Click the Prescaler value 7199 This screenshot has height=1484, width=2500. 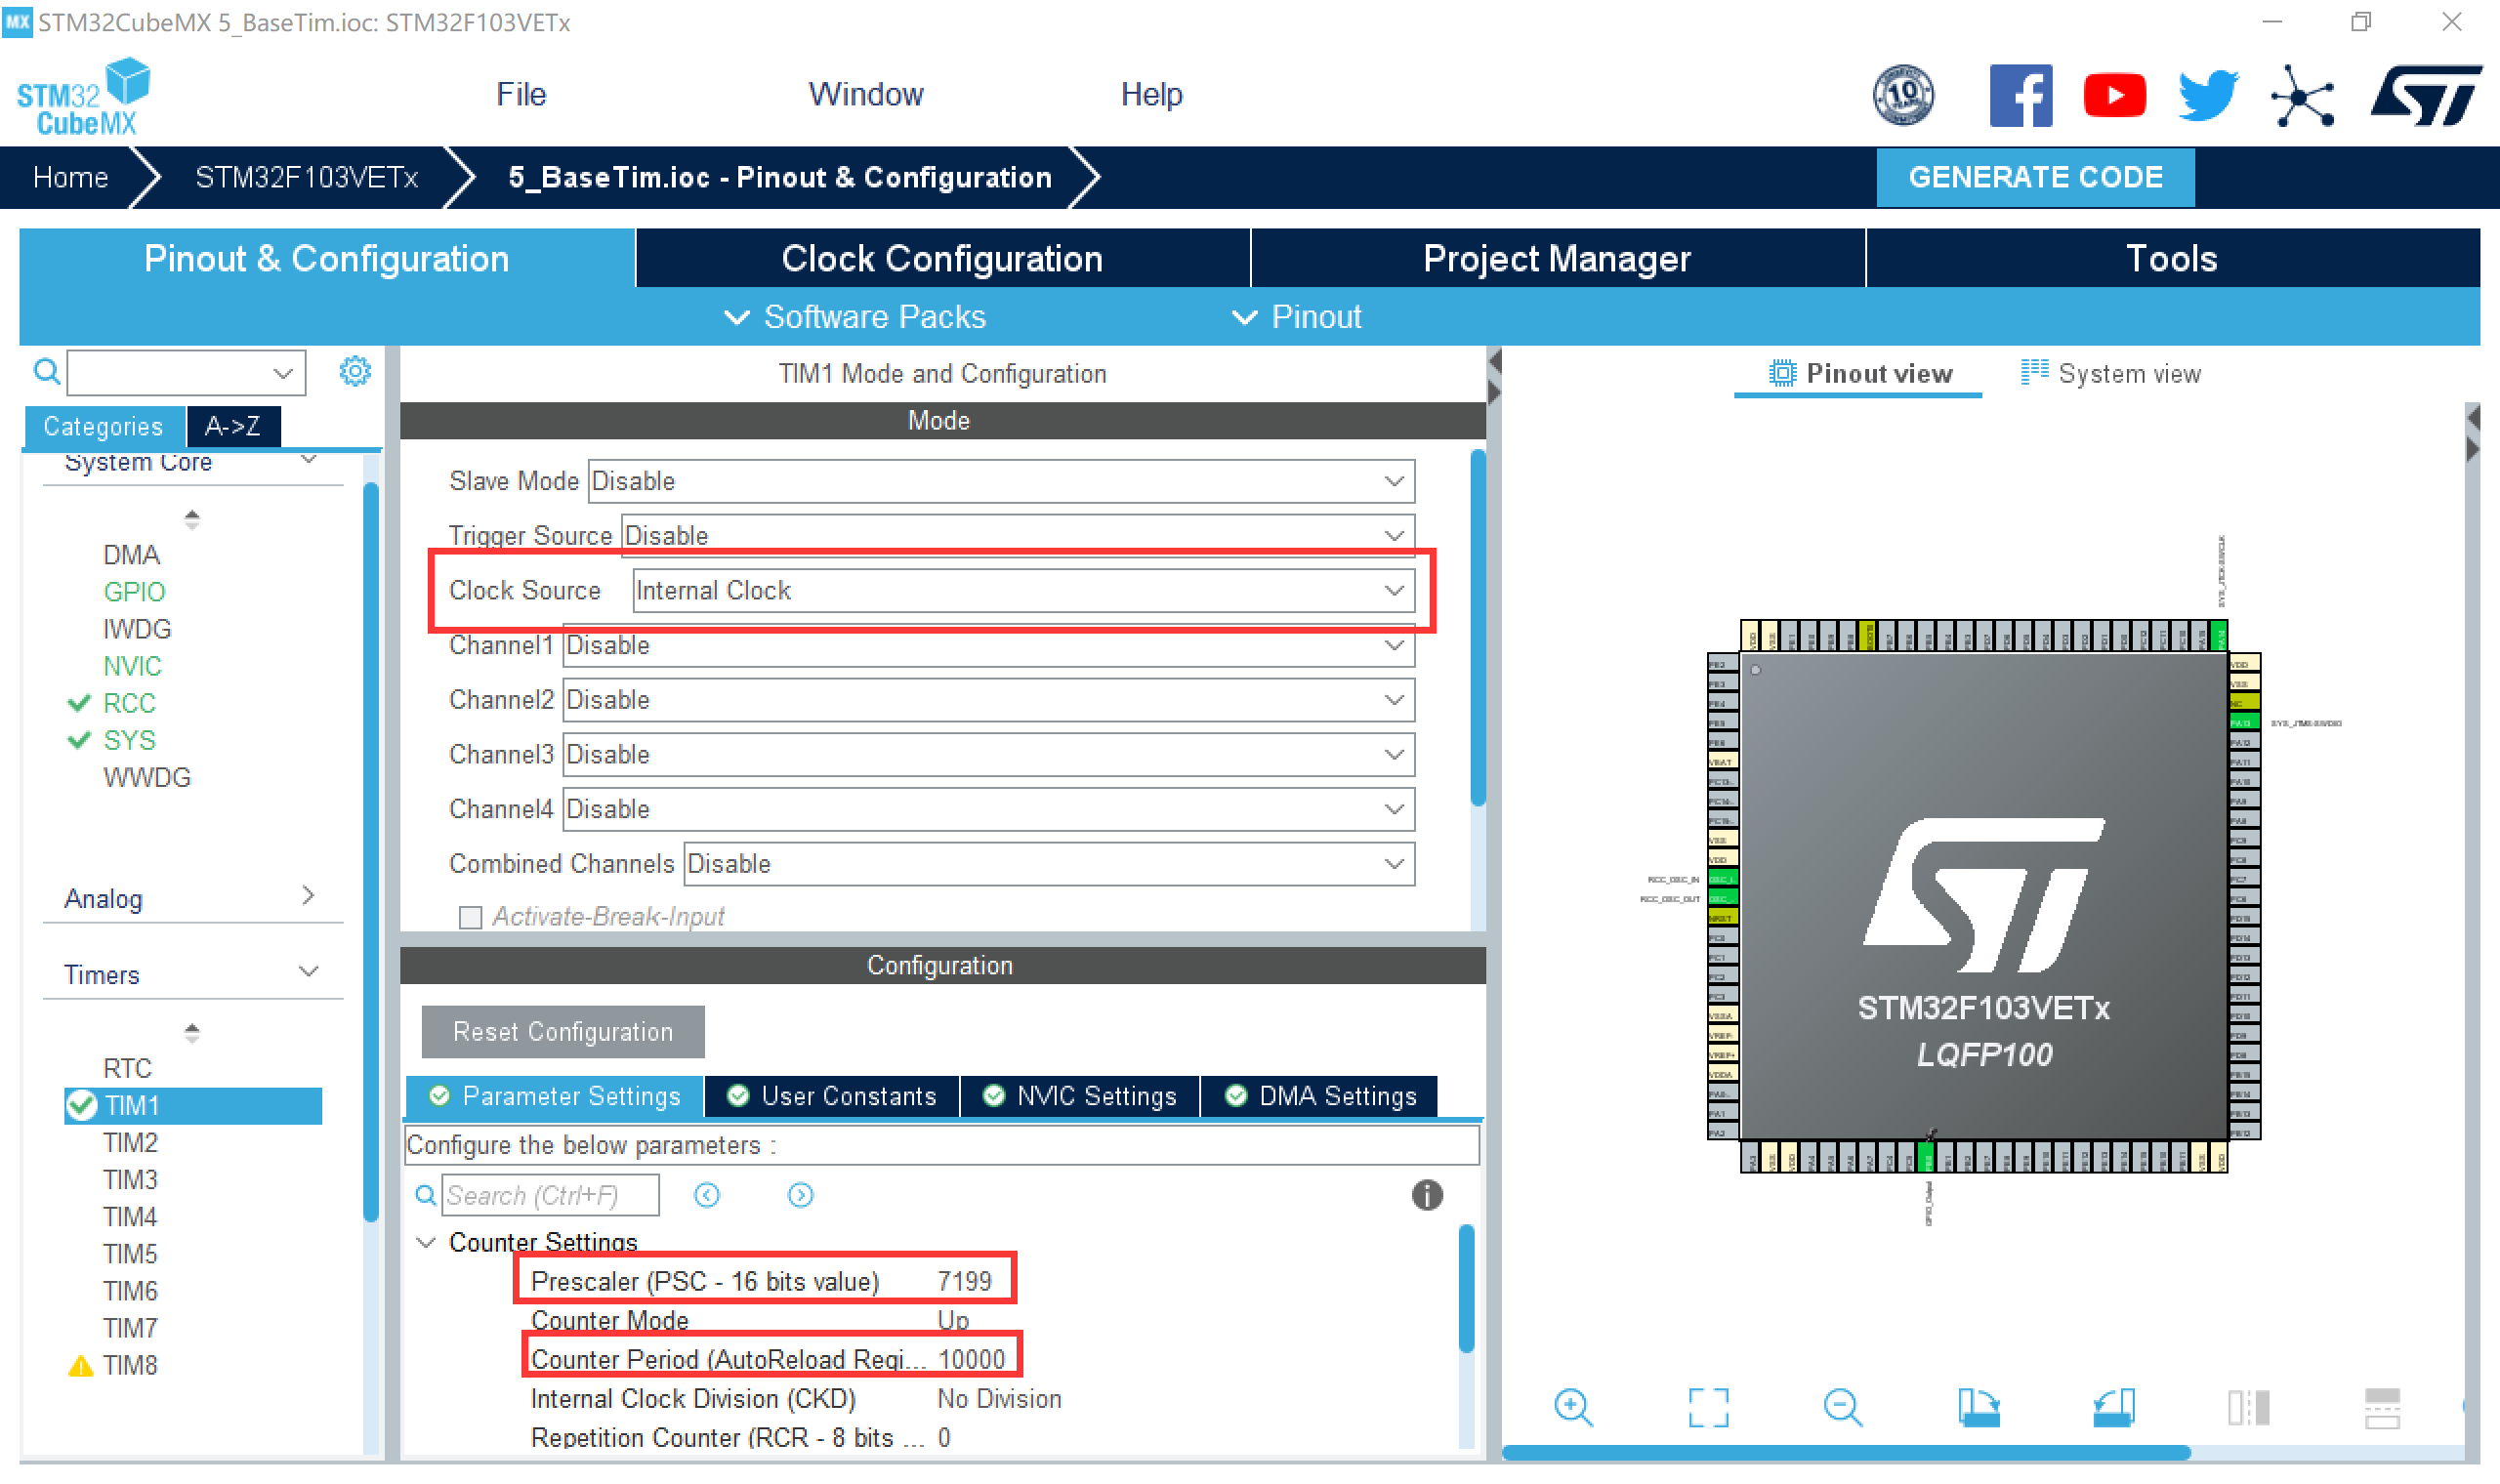[x=964, y=1282]
